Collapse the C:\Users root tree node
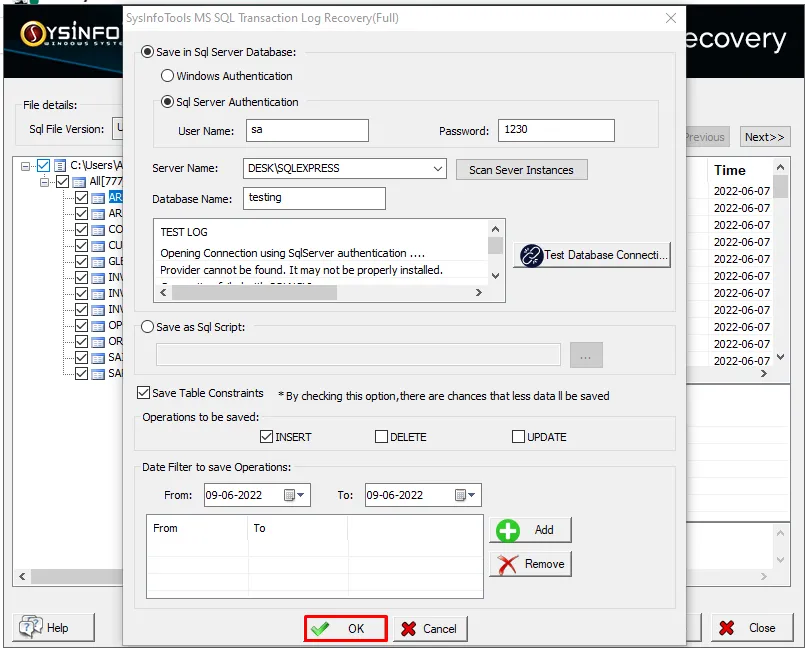 (27, 166)
